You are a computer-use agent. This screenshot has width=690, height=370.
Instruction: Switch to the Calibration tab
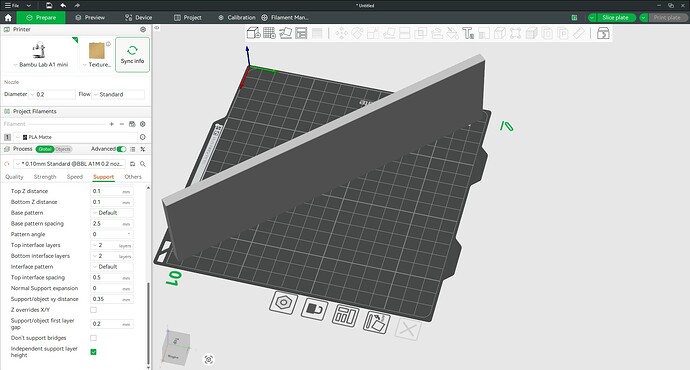(x=237, y=18)
